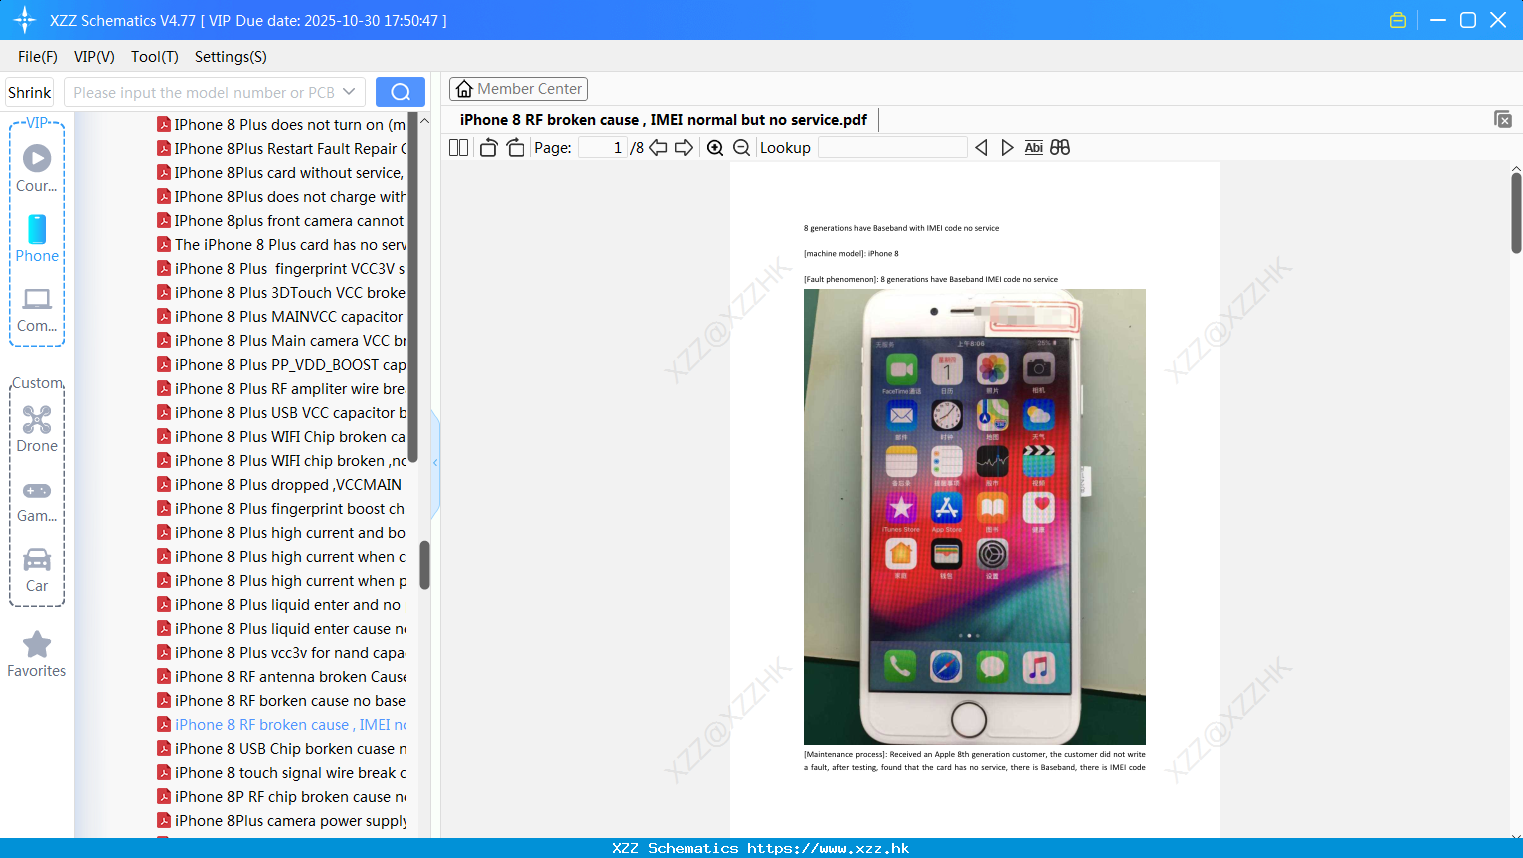The height and width of the screenshot is (858, 1523).
Task: Open the Courses sidebar category
Action: [x=37, y=168]
